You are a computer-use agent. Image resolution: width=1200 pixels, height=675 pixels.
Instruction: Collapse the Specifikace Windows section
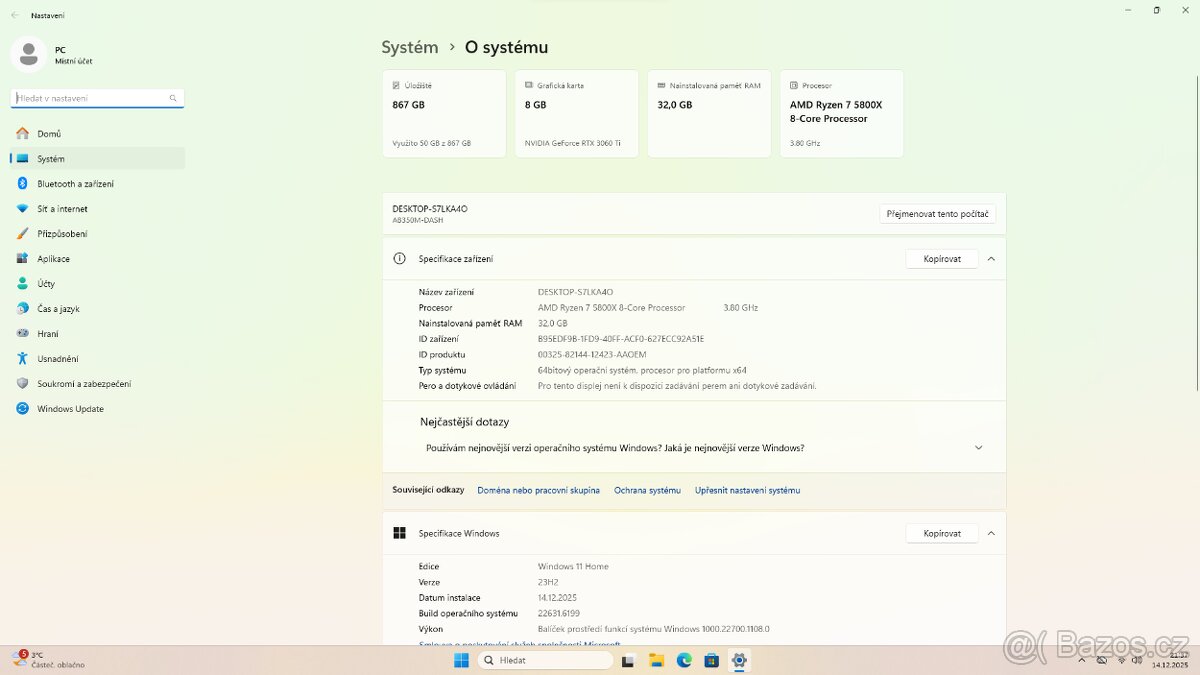point(991,533)
